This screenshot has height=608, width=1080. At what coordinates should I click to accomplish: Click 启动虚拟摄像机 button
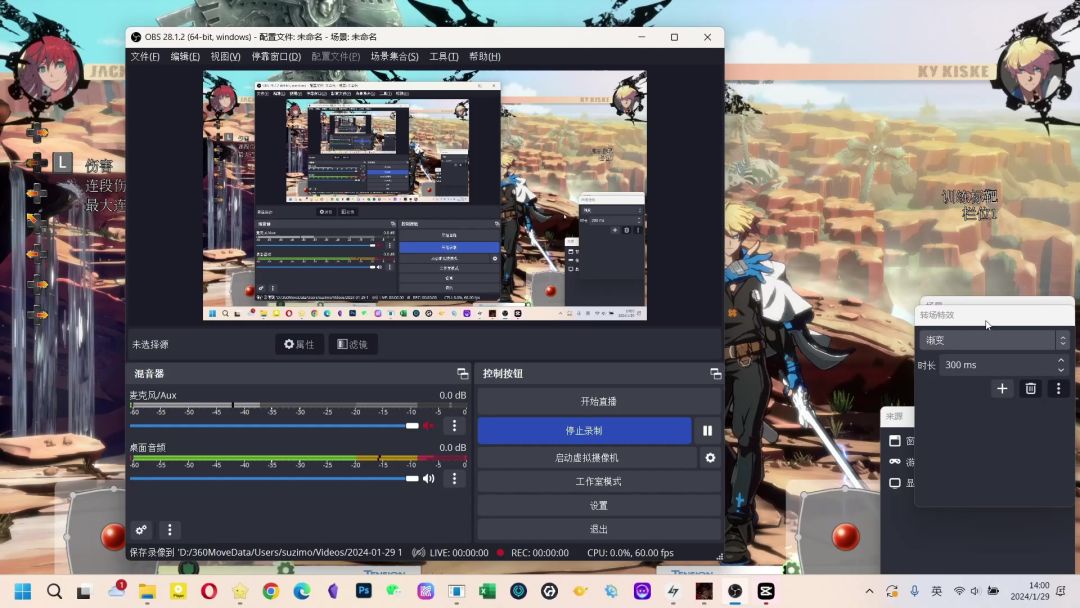click(587, 457)
